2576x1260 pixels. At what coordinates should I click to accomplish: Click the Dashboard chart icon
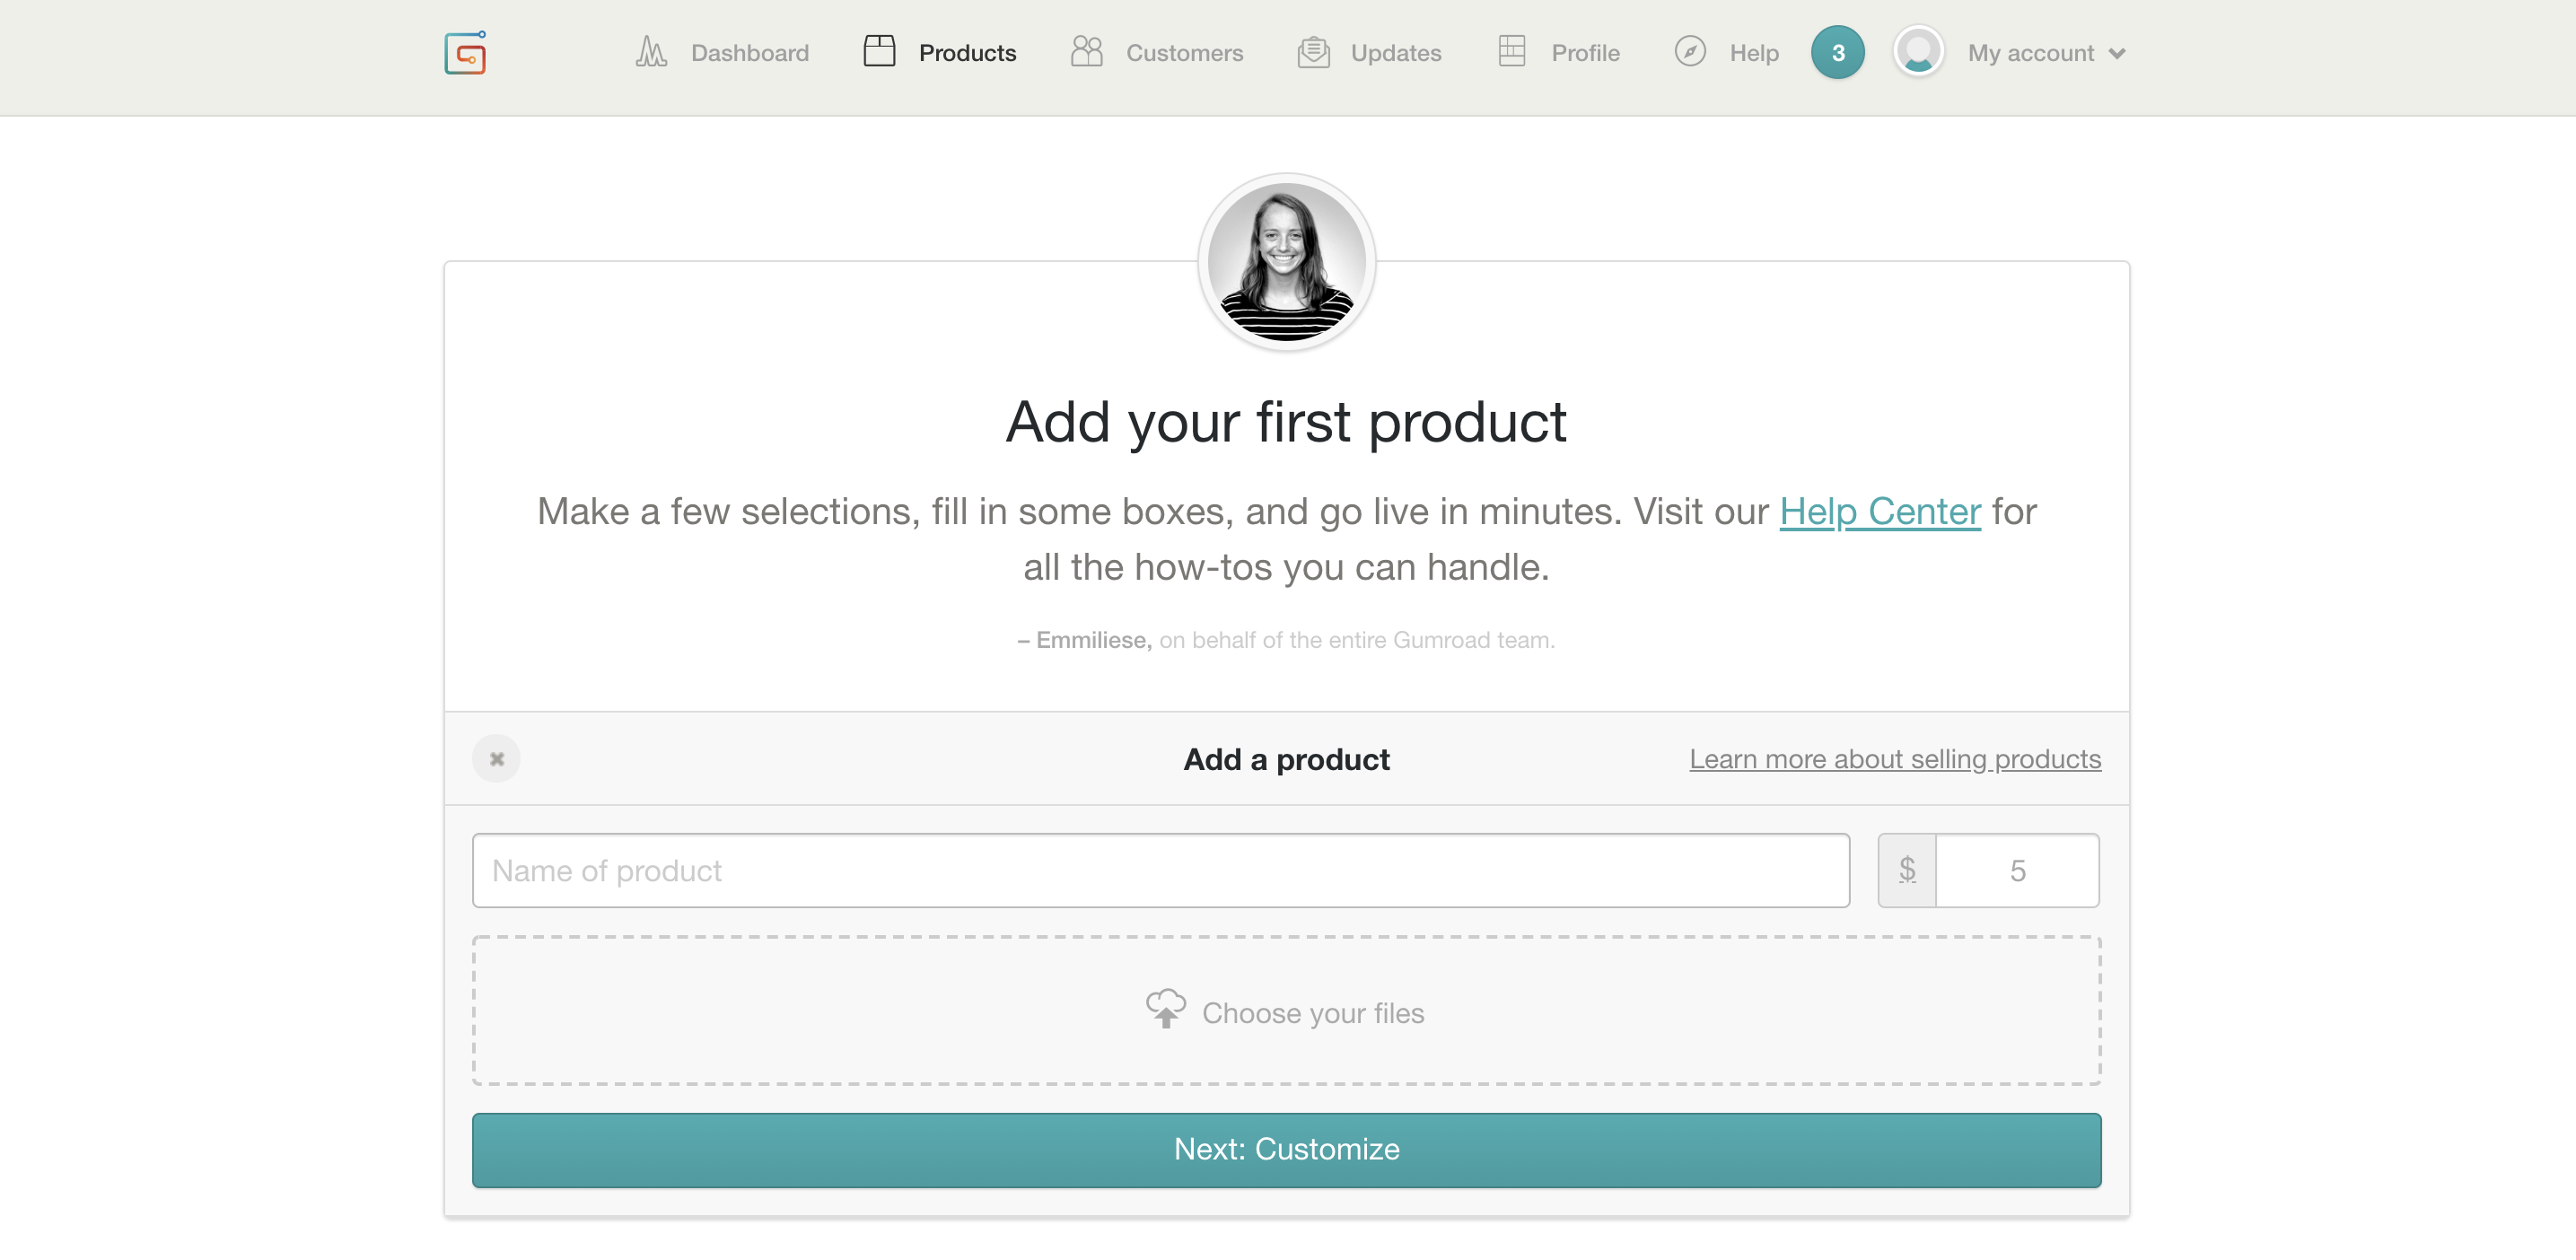pyautogui.click(x=650, y=52)
